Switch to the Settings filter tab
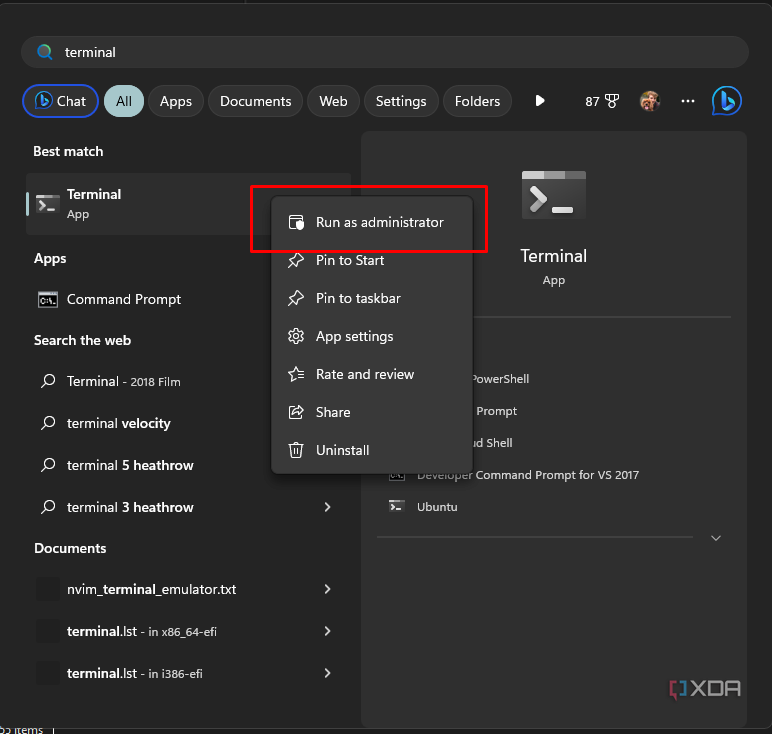 (401, 101)
